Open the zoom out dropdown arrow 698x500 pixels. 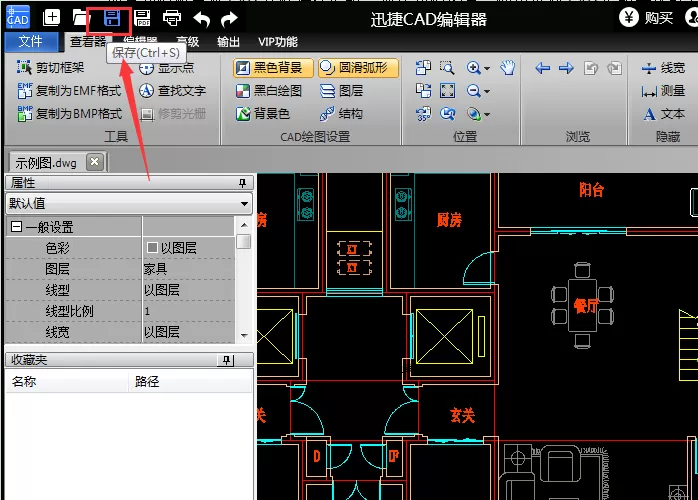pyautogui.click(x=487, y=91)
